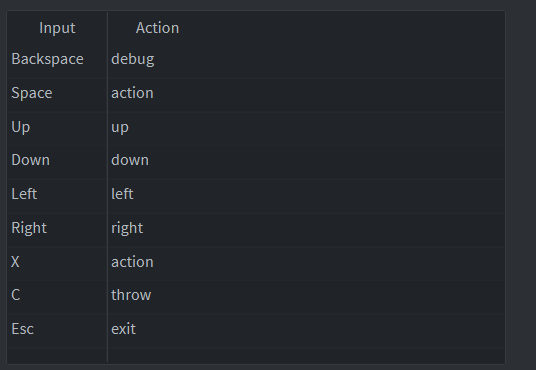Edit the action cell for X
This screenshot has width=536, height=370.
(306, 262)
